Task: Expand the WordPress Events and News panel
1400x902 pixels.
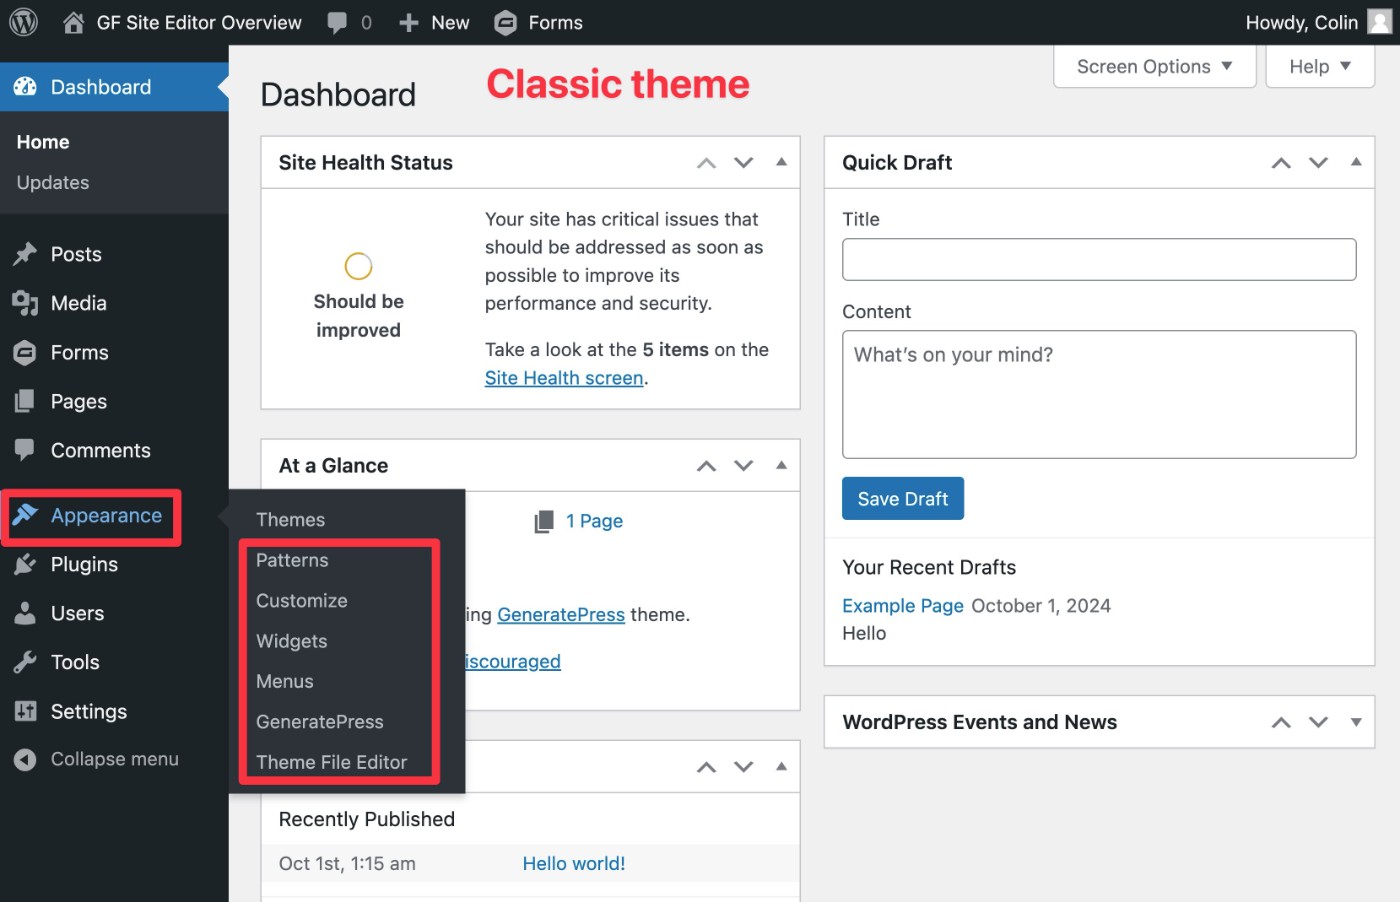Action: (1356, 722)
